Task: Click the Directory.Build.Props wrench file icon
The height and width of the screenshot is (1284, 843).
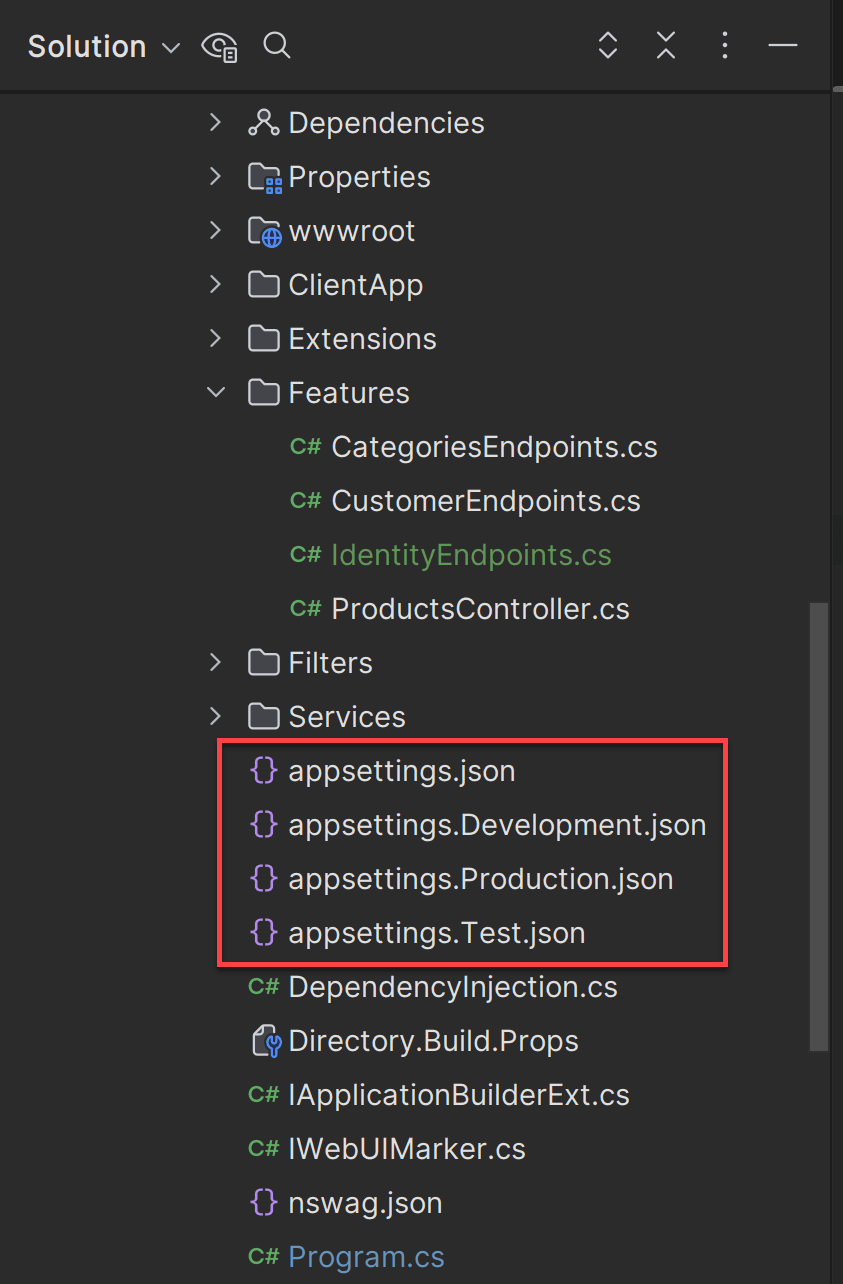Action: pyautogui.click(x=264, y=1041)
